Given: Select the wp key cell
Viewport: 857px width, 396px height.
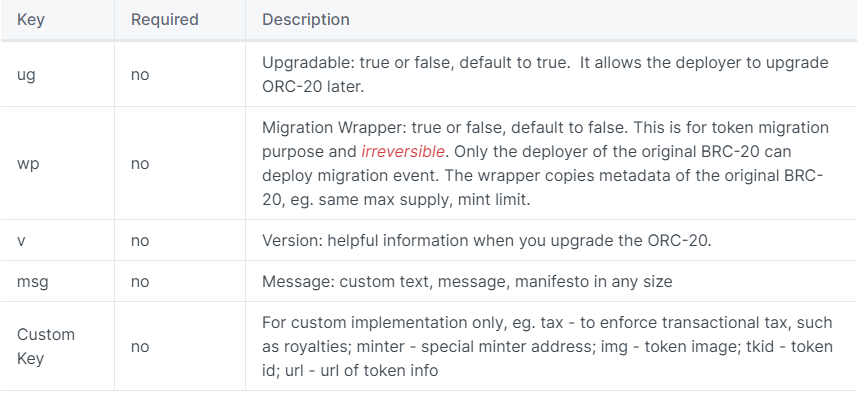Looking at the screenshot, I should (28, 164).
